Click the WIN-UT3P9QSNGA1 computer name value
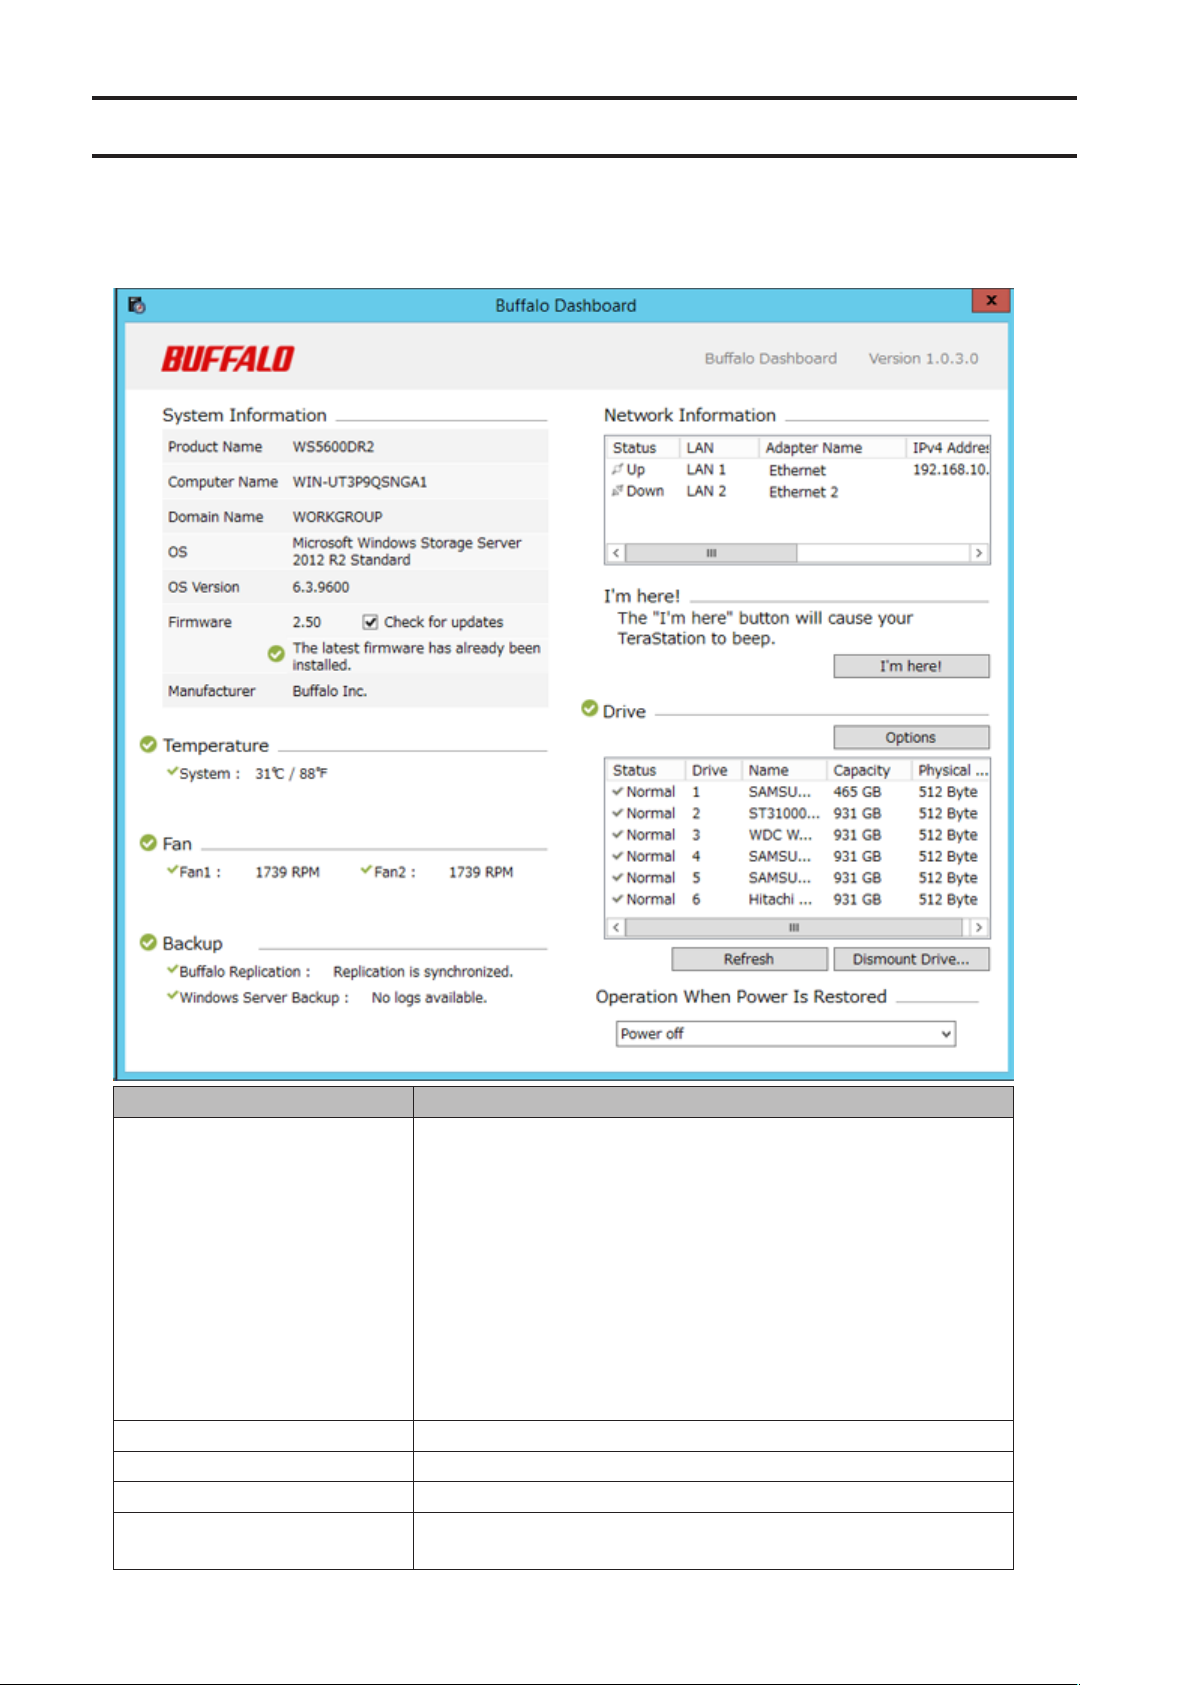Viewport: 1192px width, 1685px height. tap(359, 482)
